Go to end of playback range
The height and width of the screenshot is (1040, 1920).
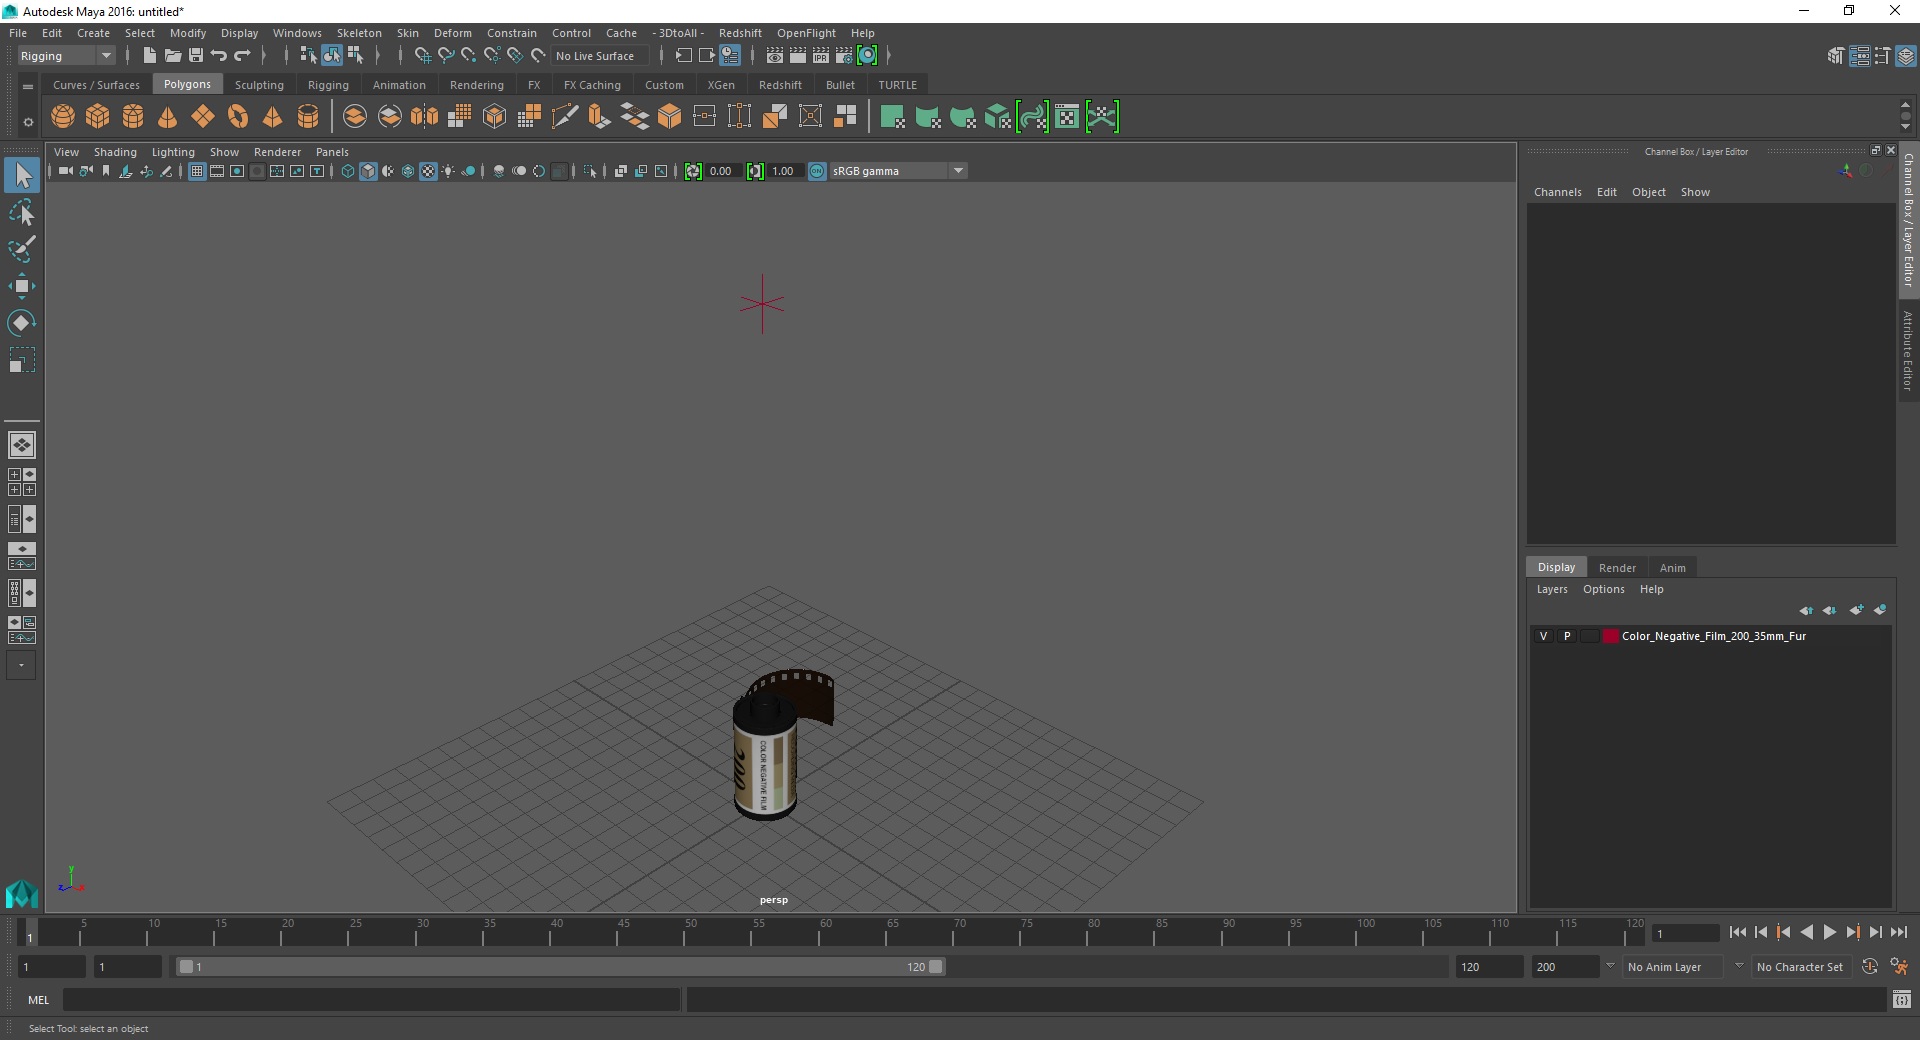pos(1898,932)
